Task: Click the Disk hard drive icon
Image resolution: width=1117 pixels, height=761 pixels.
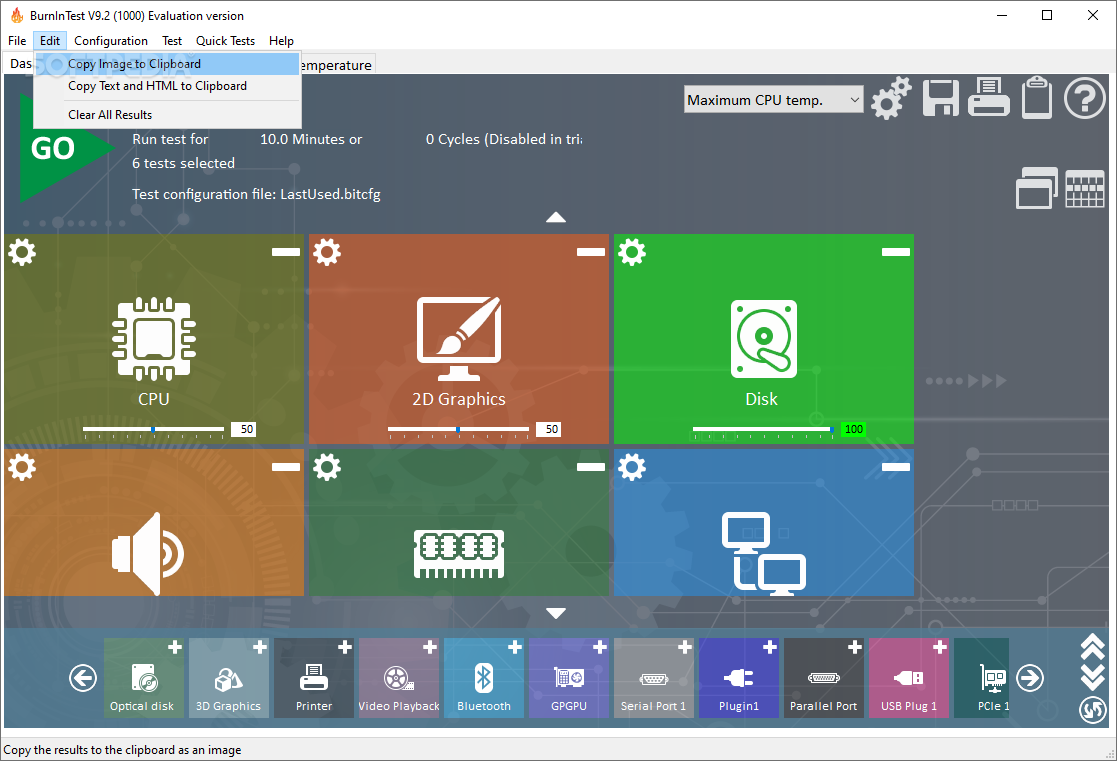Action: (764, 338)
